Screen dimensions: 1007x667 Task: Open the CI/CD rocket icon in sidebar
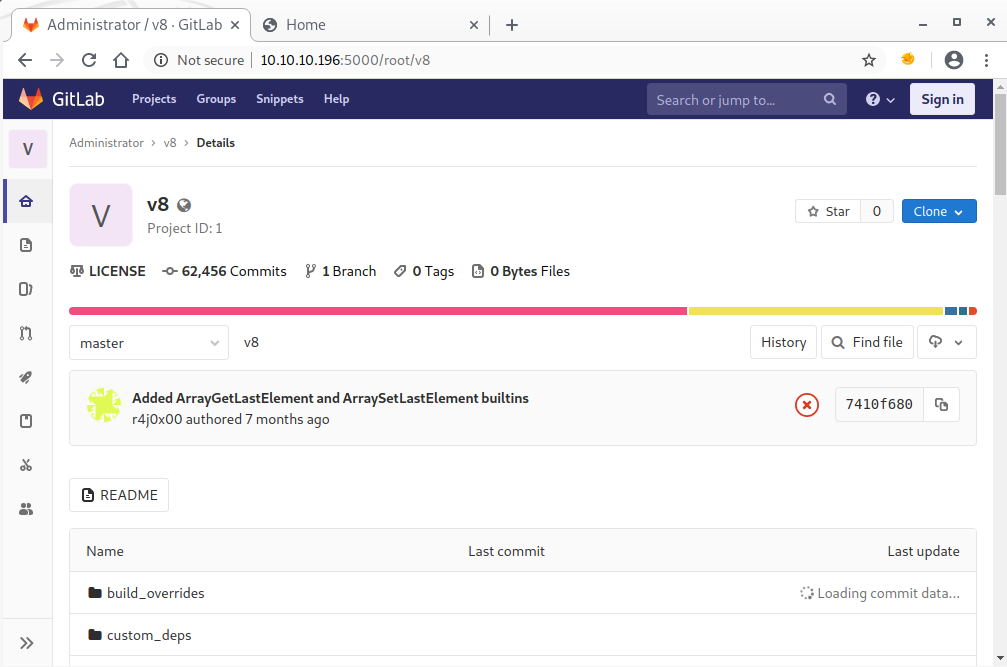(26, 377)
